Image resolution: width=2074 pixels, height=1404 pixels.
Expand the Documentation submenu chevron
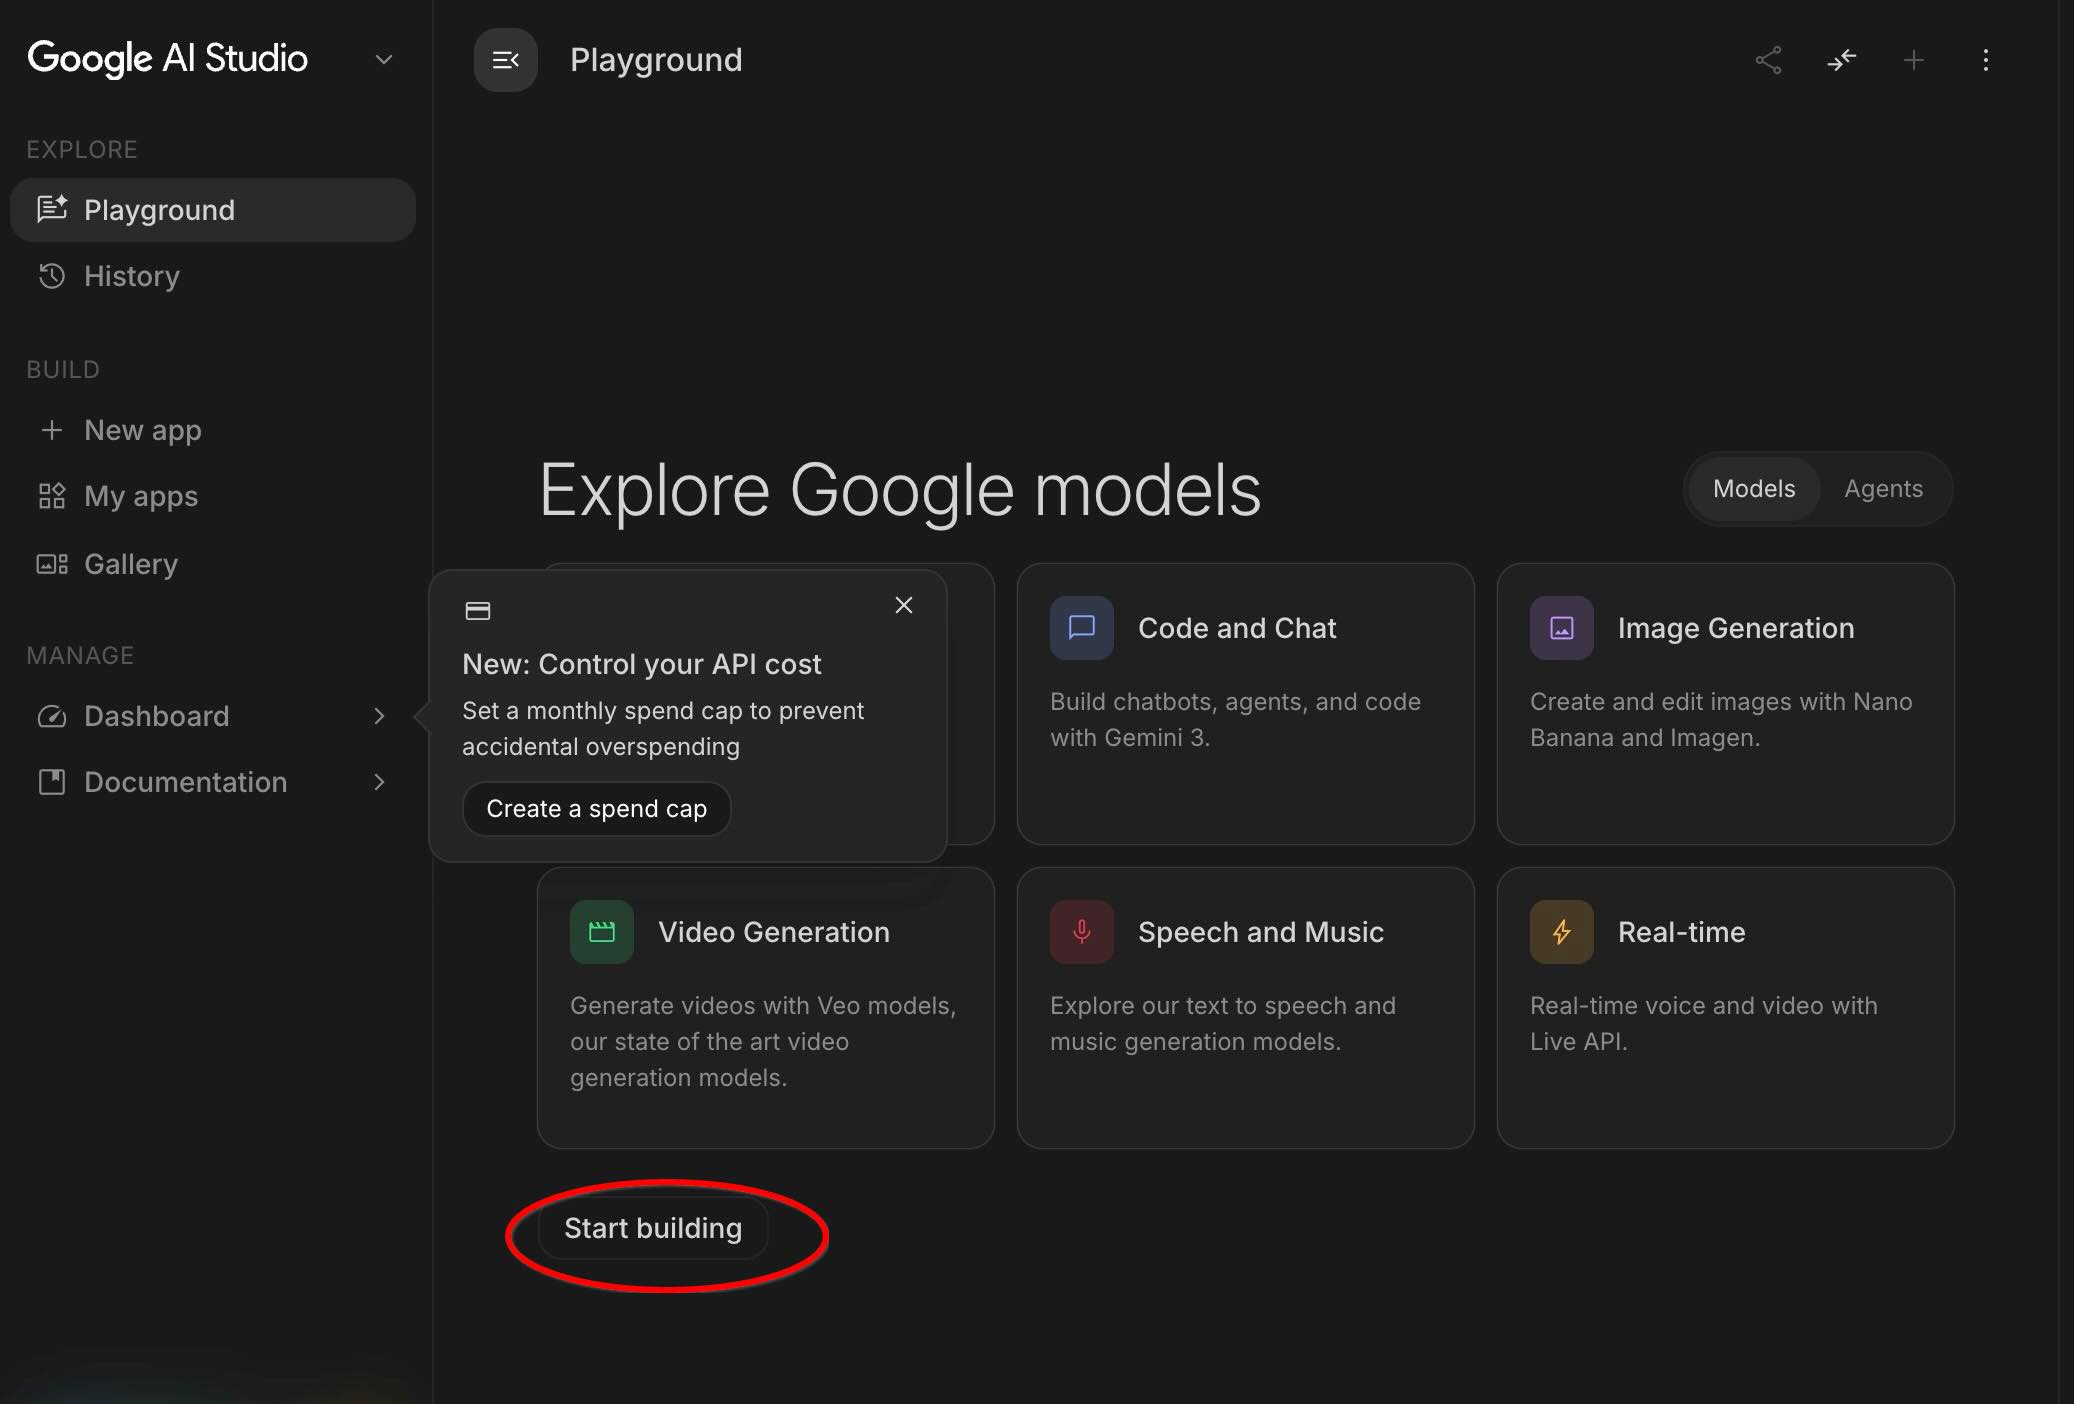point(379,782)
